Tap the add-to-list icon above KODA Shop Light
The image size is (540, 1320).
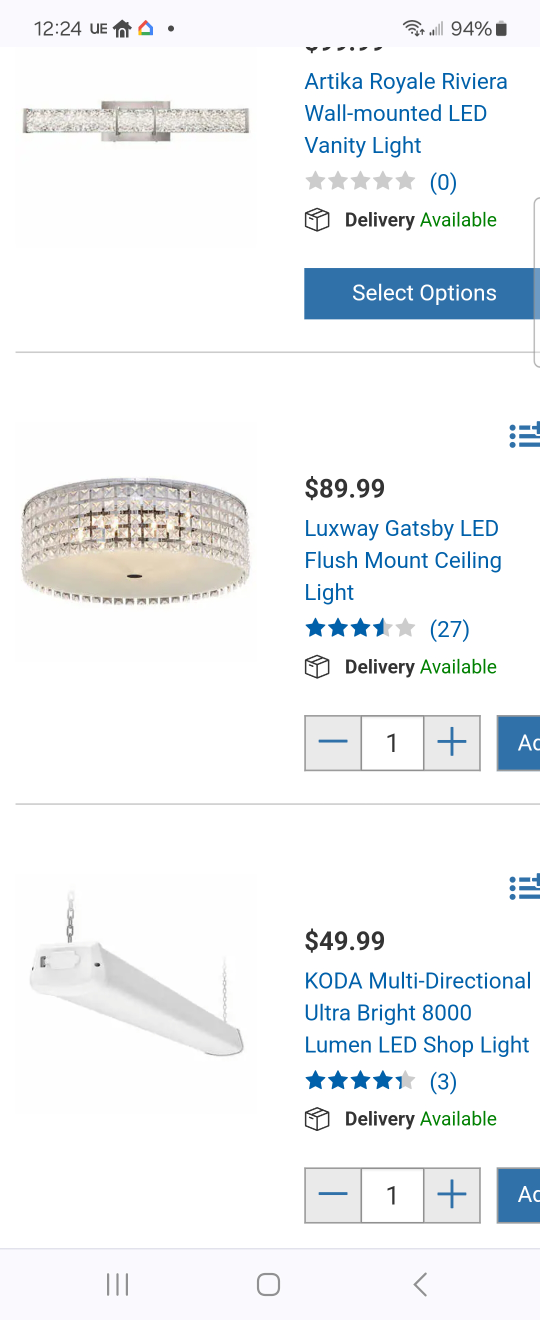coord(525,886)
